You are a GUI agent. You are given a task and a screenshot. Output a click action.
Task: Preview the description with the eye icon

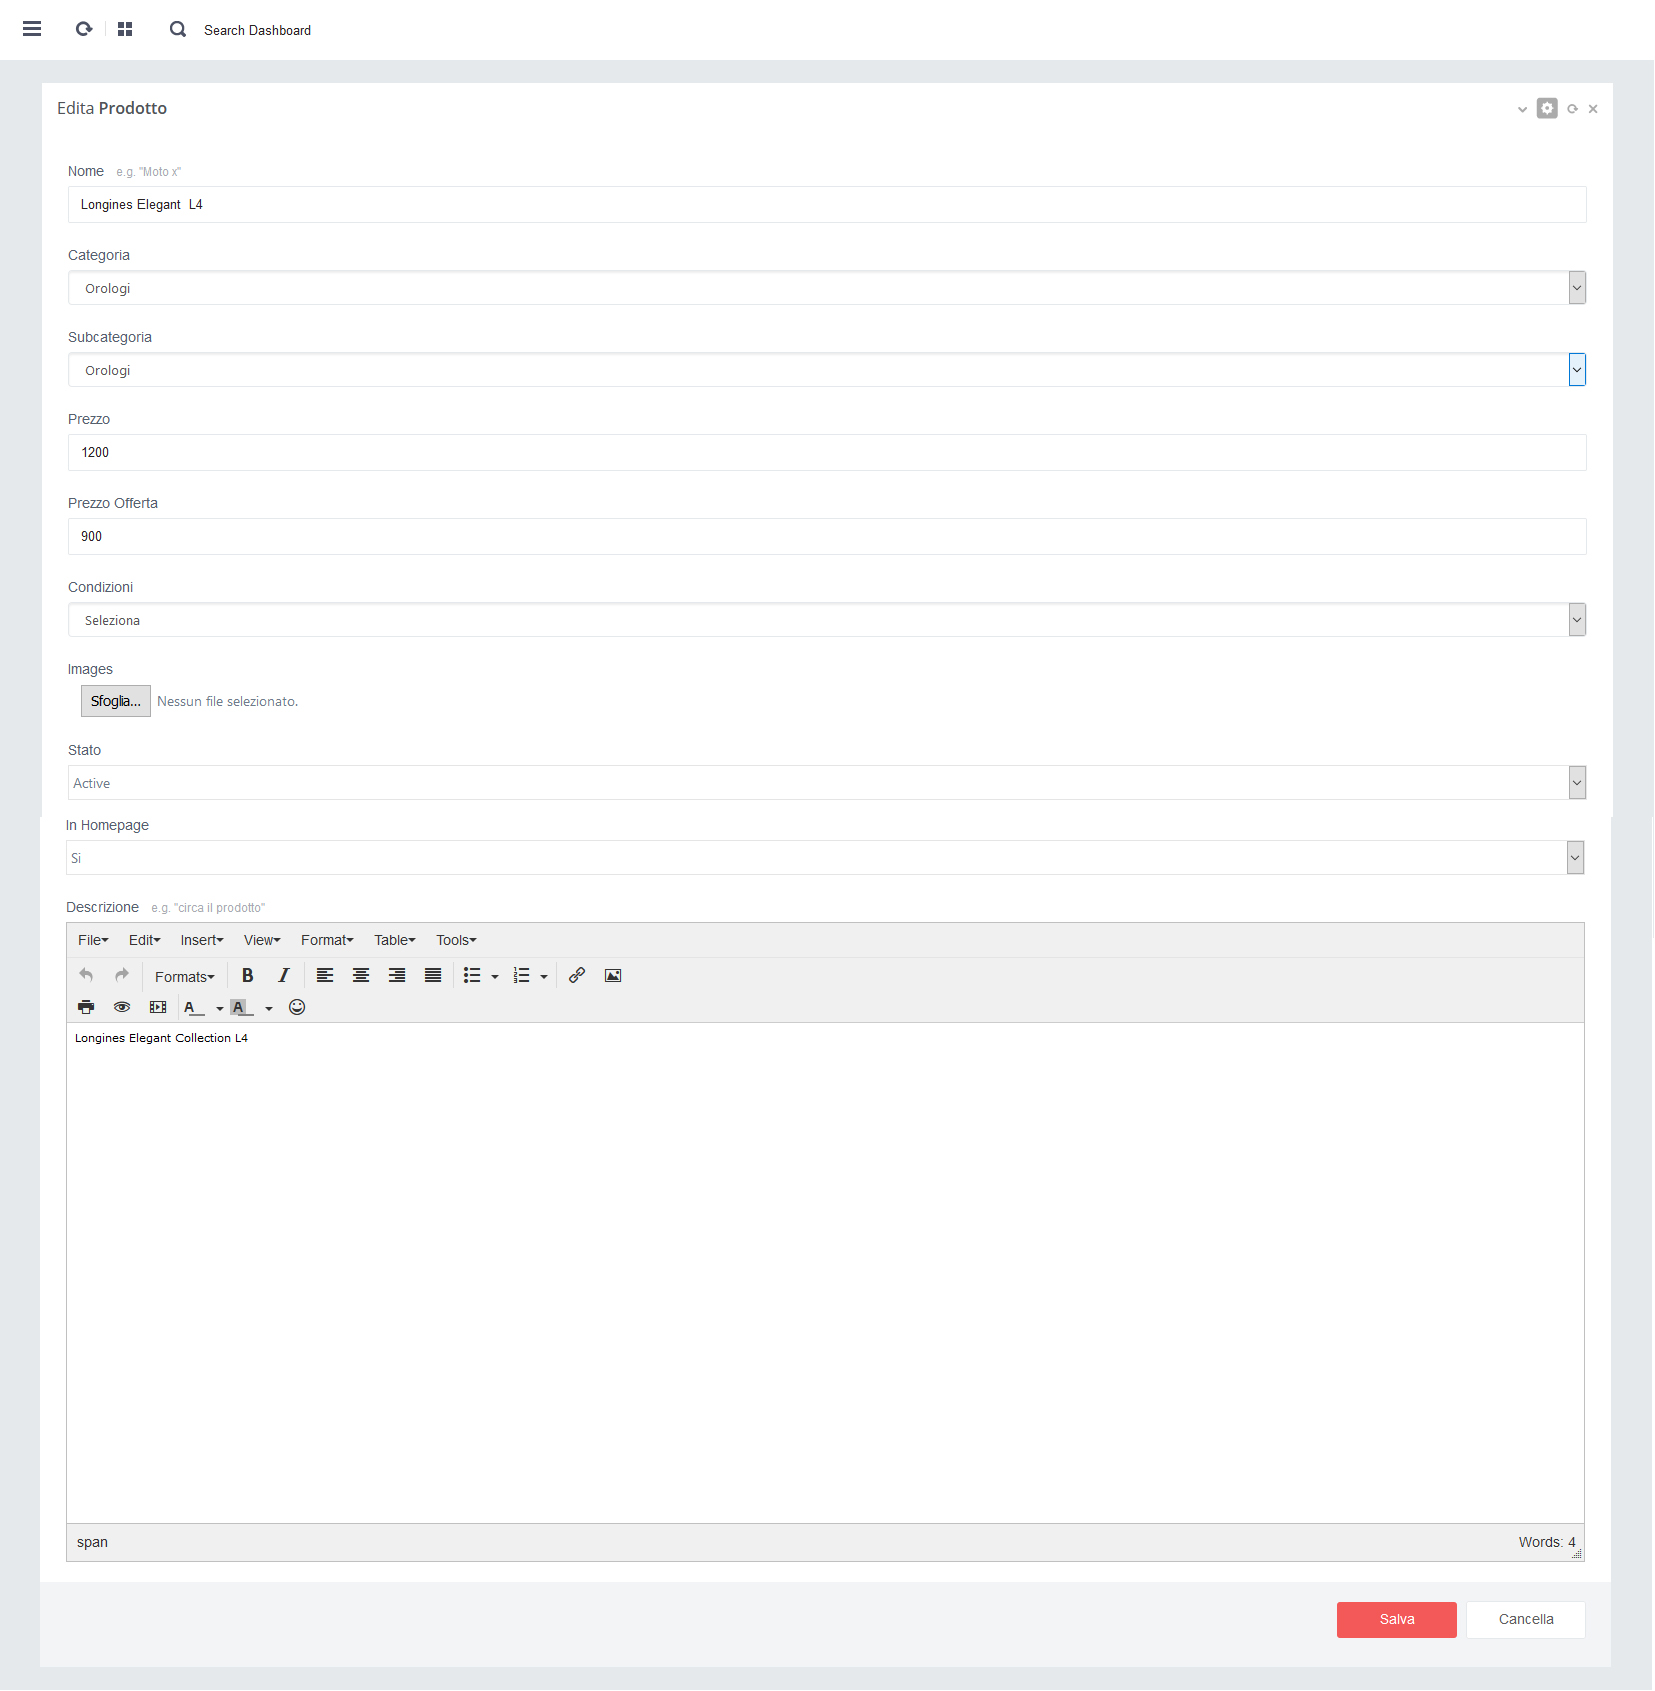pos(122,1007)
